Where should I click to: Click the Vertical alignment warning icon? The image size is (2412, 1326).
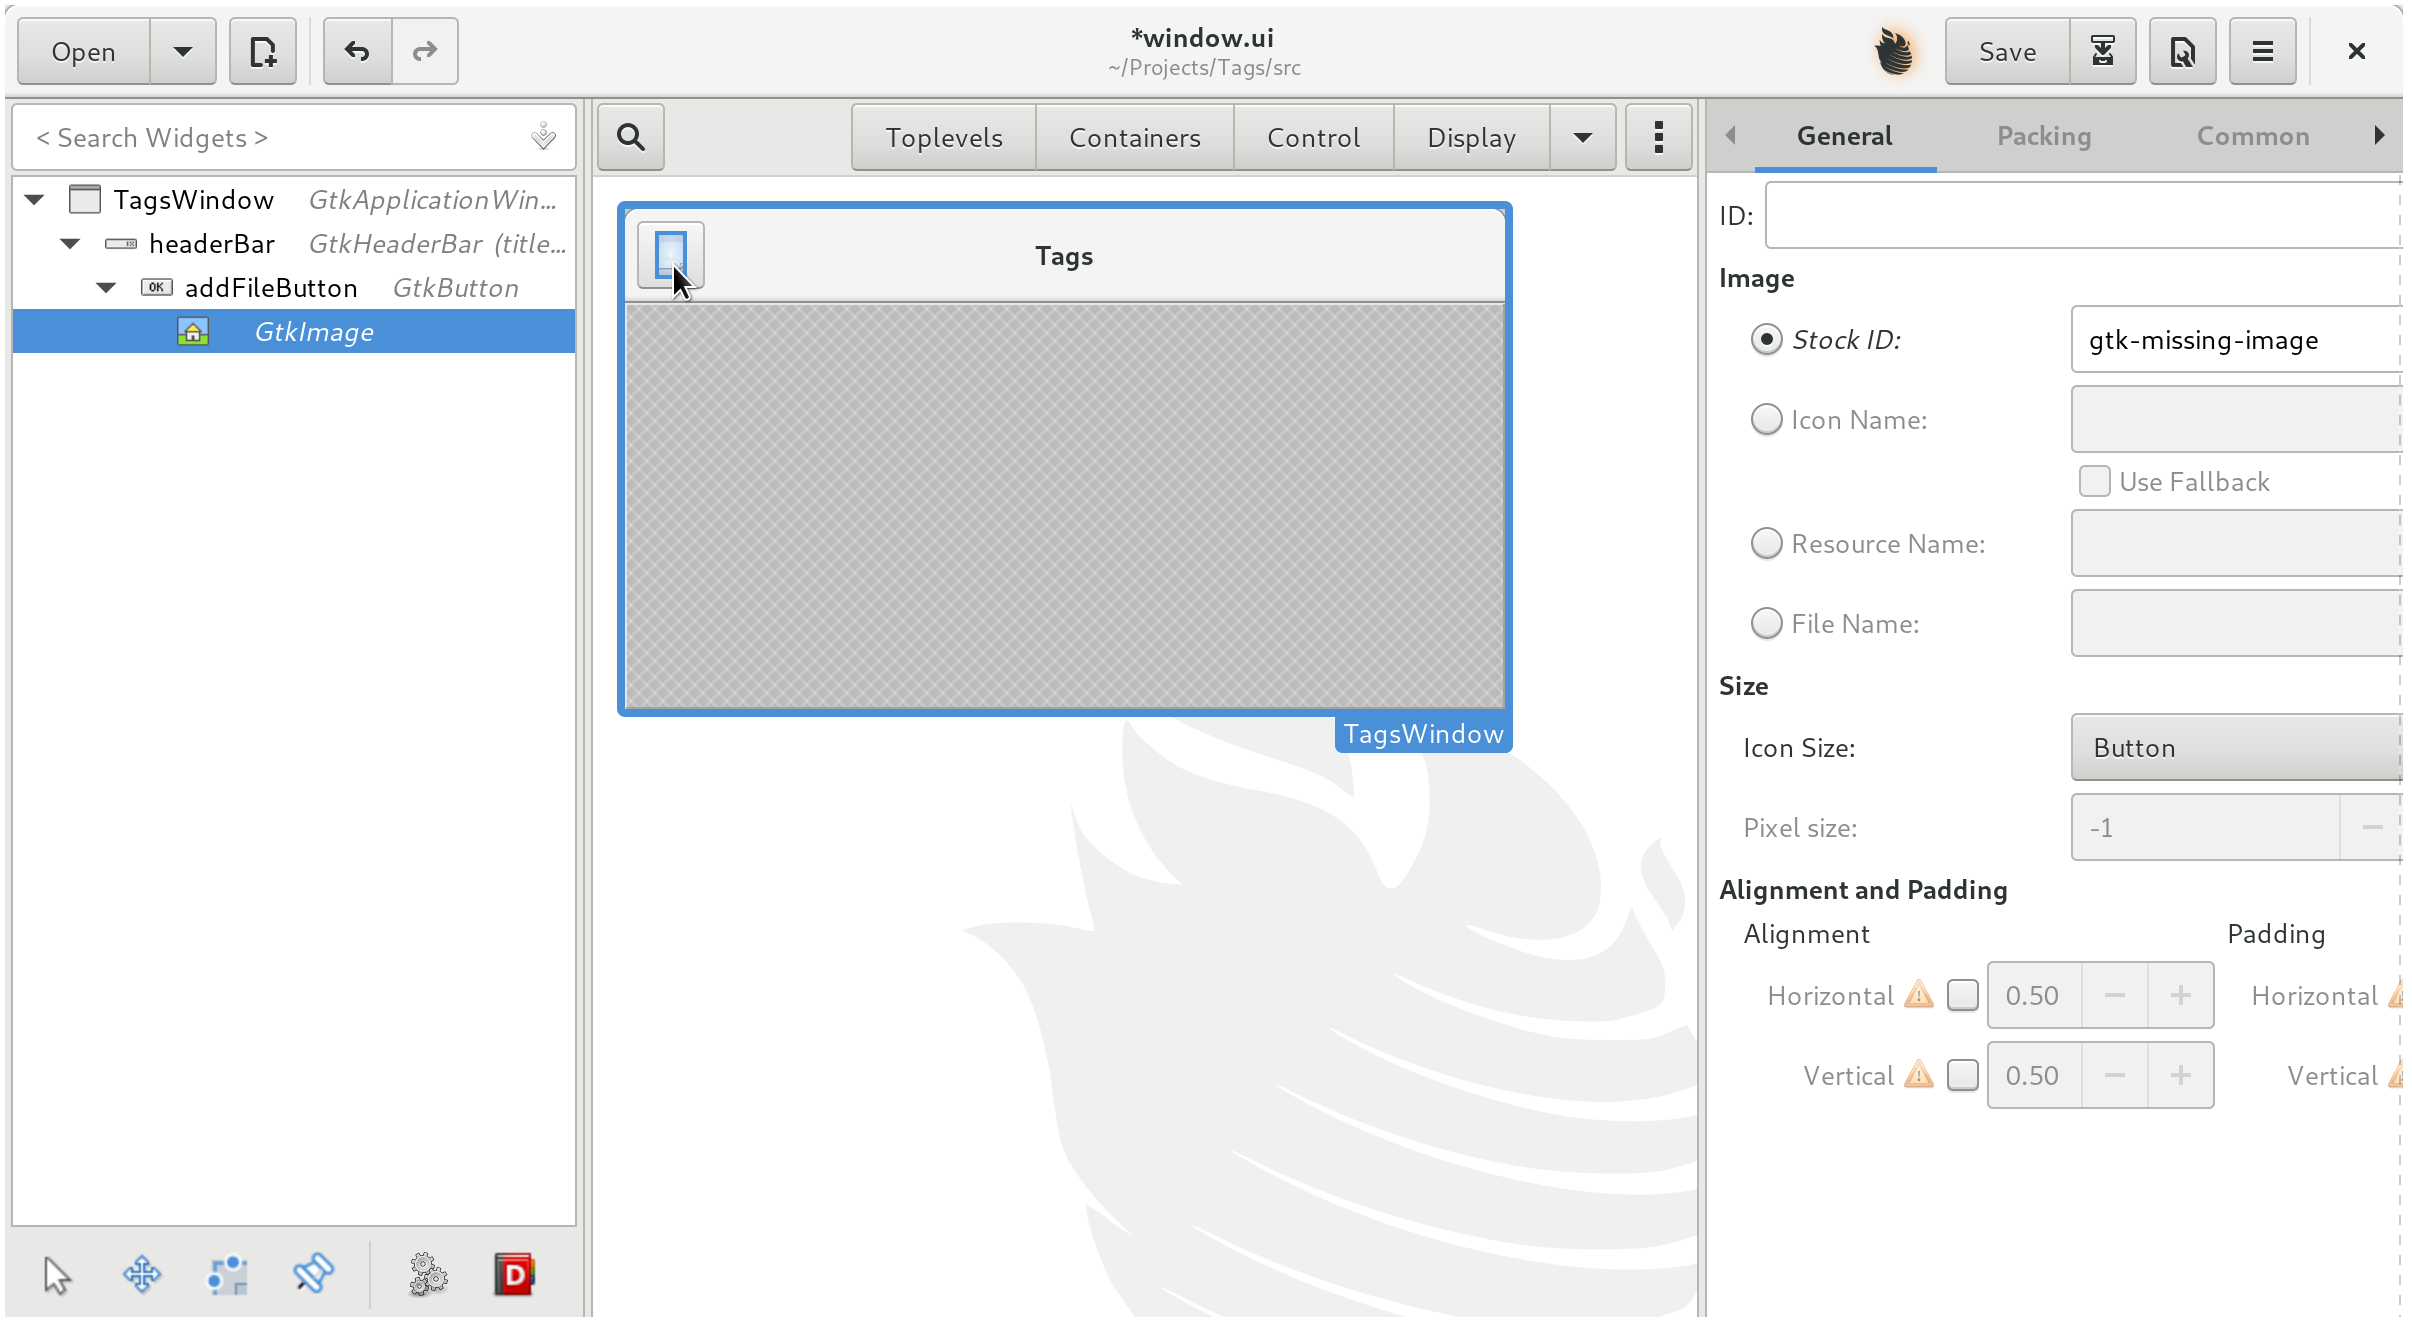click(x=1919, y=1075)
